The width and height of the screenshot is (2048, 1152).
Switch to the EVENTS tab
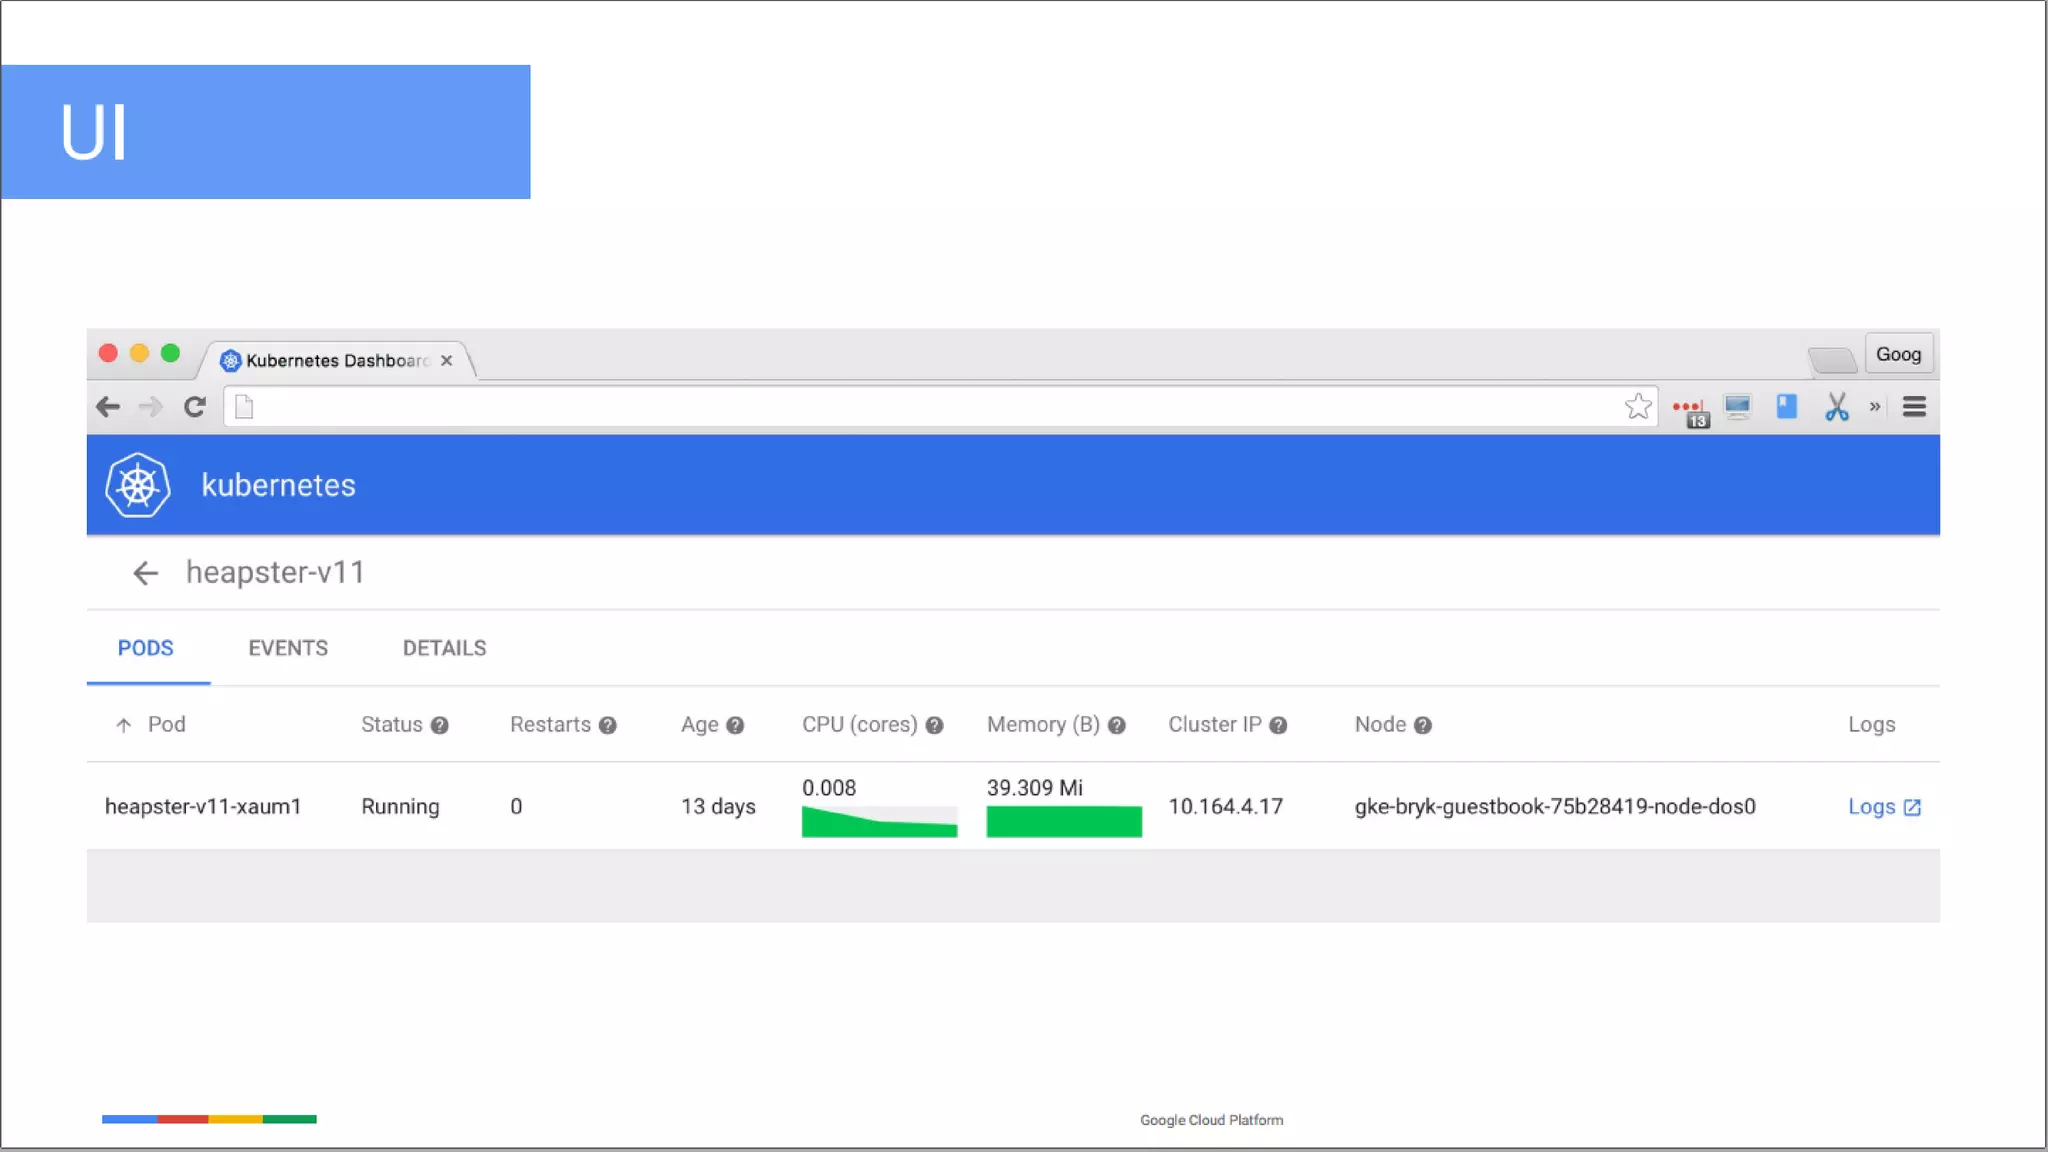288,648
